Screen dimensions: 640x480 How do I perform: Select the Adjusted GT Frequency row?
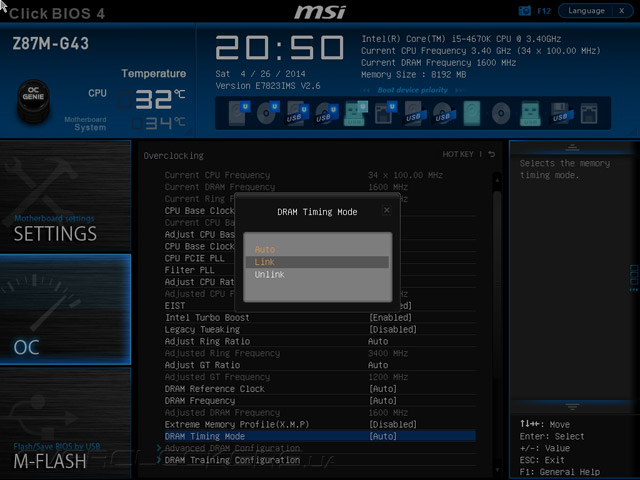click(320, 377)
